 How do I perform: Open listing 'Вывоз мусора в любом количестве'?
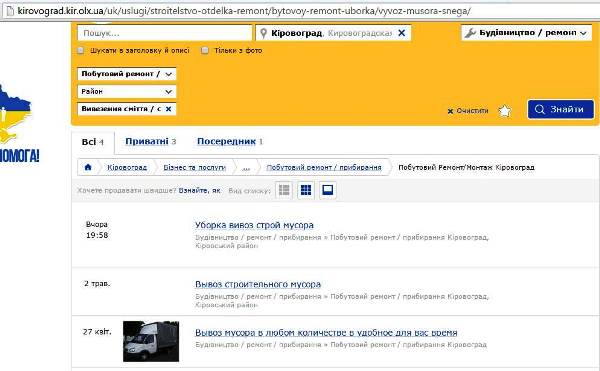tap(326, 332)
